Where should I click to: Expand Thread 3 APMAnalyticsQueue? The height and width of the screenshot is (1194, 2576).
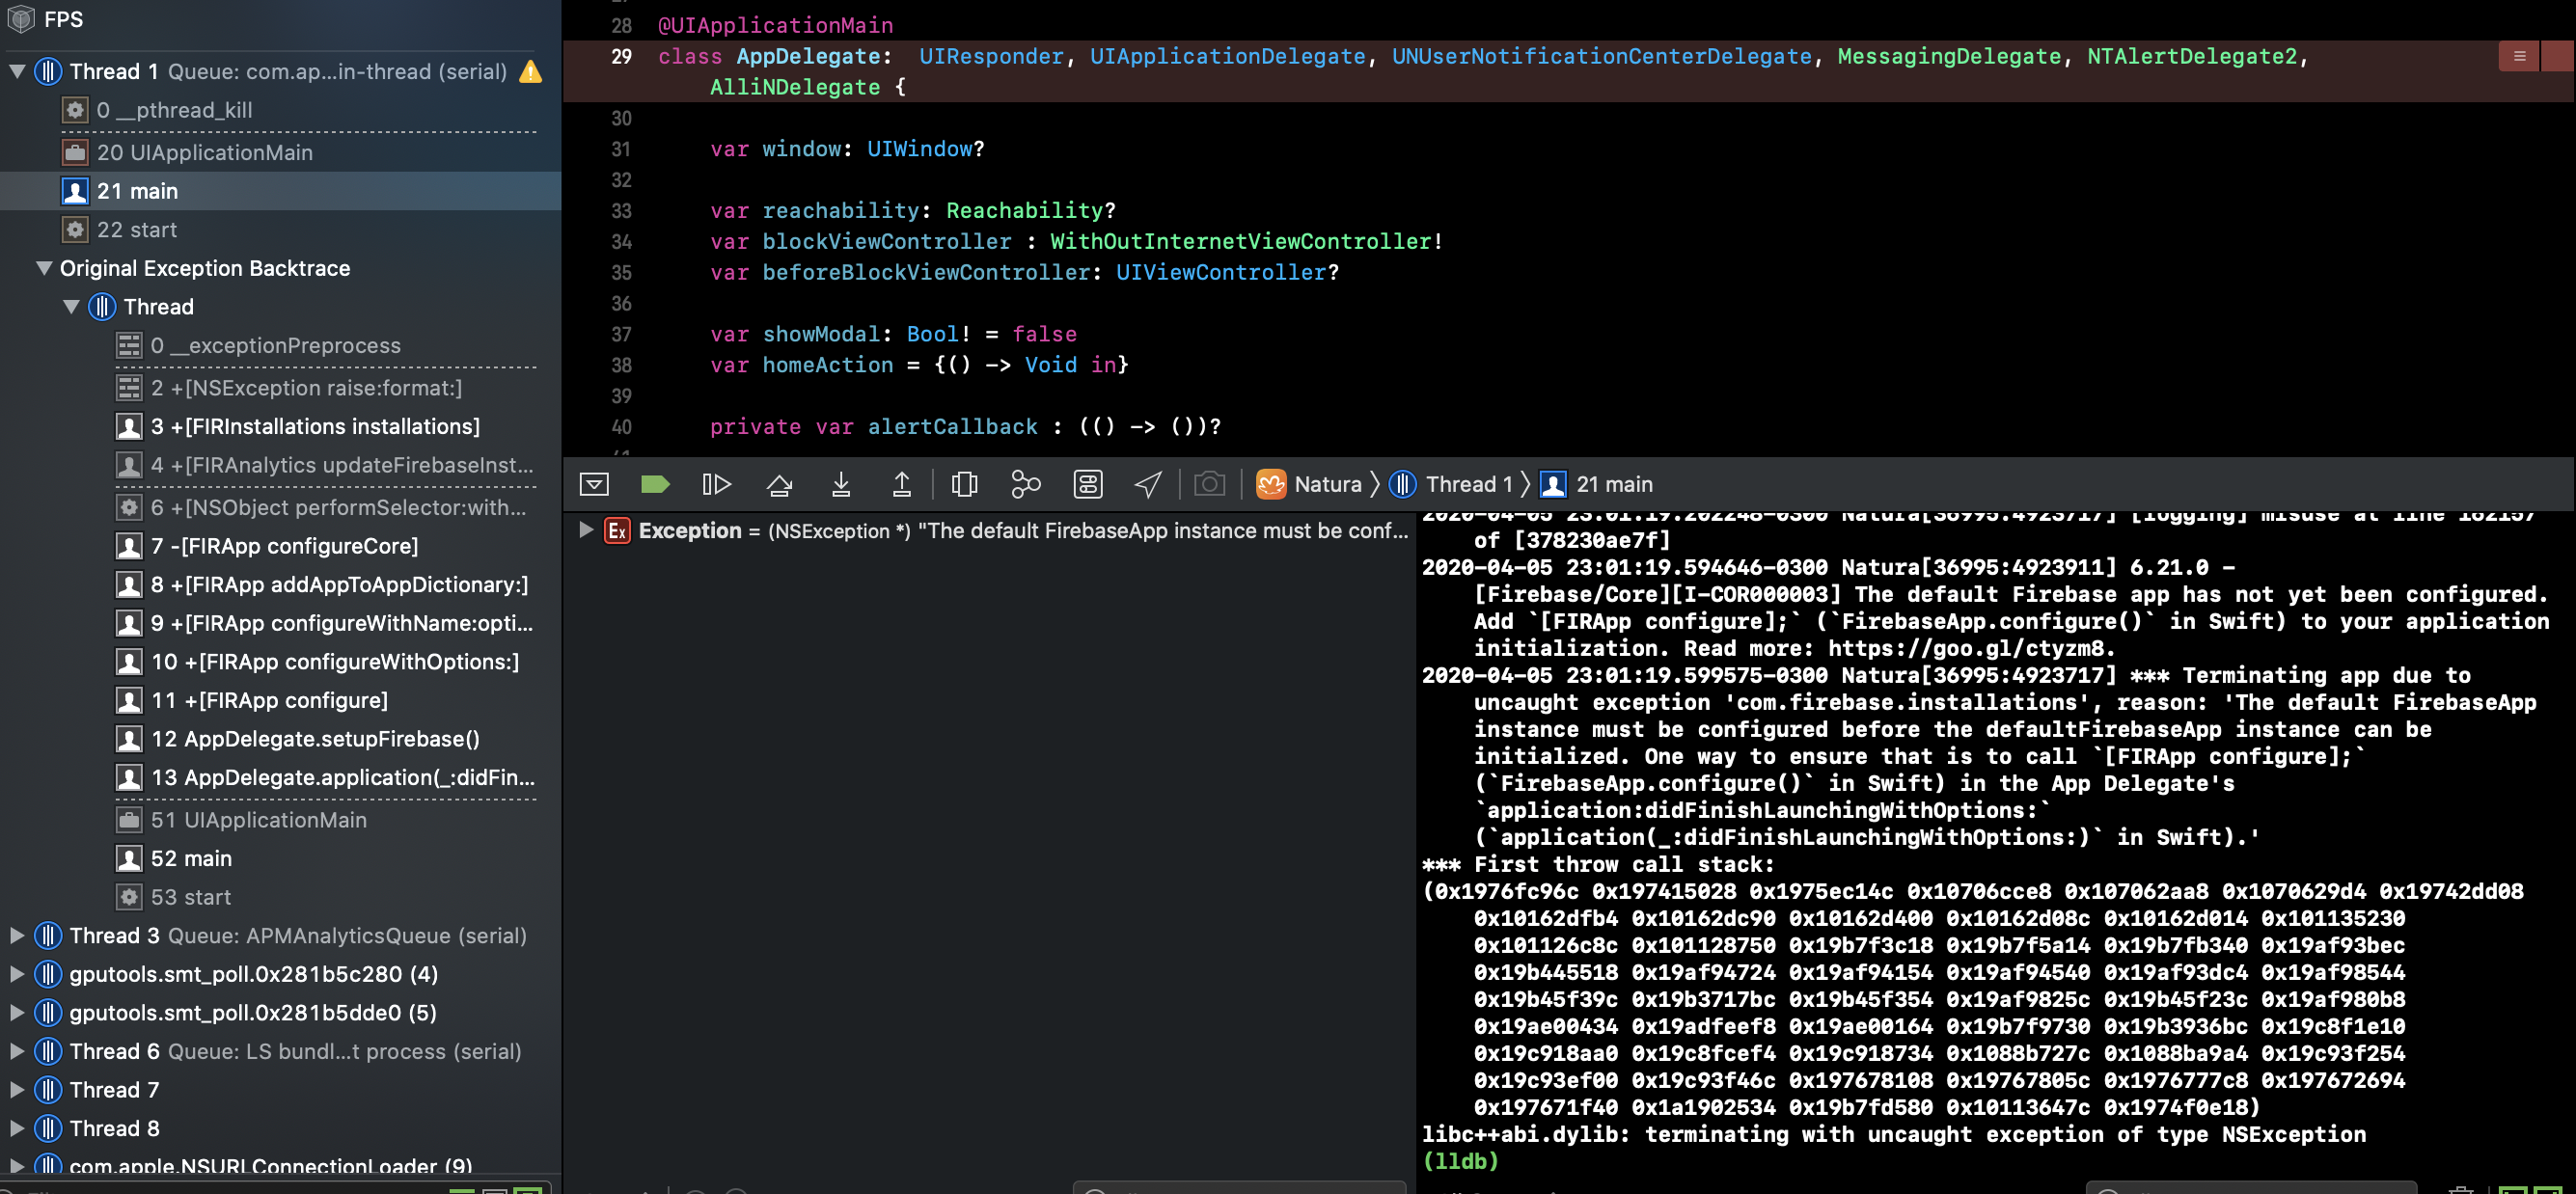(x=17, y=936)
